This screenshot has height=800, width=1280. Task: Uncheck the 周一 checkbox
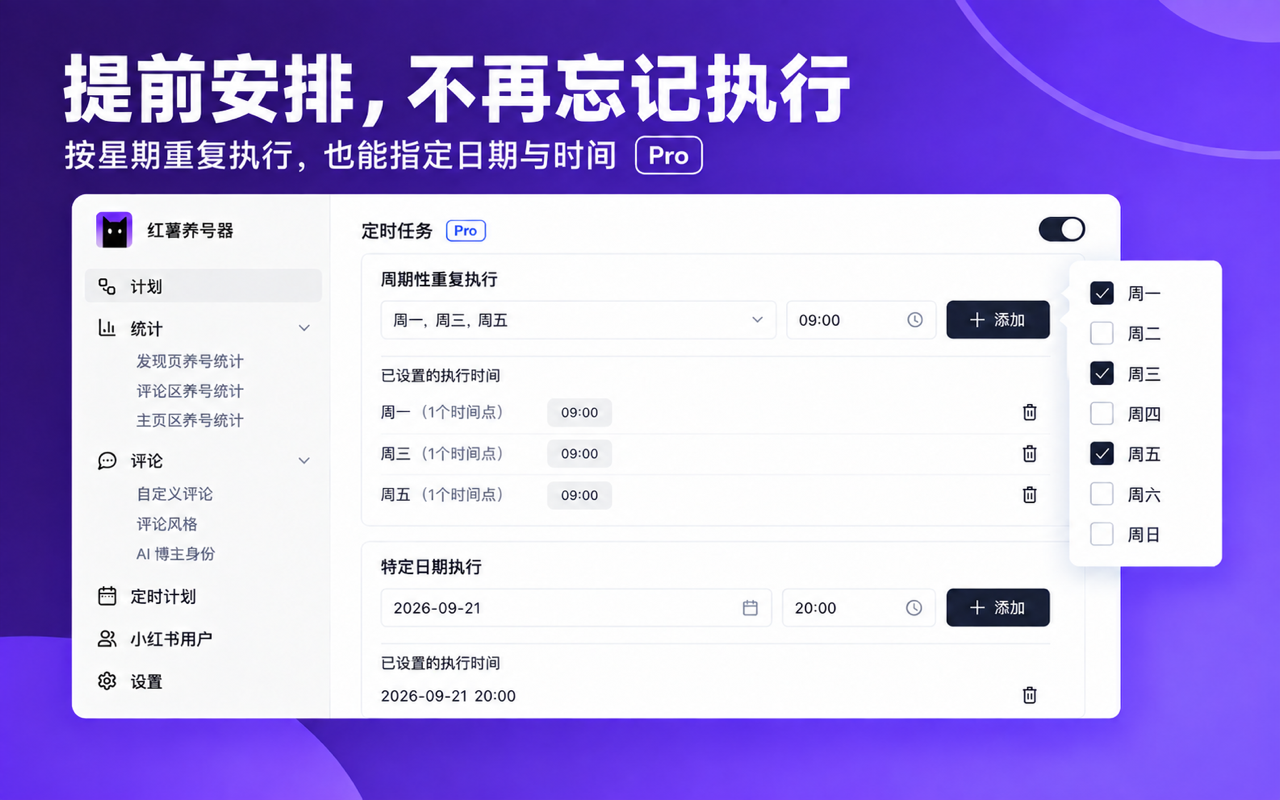click(1102, 293)
